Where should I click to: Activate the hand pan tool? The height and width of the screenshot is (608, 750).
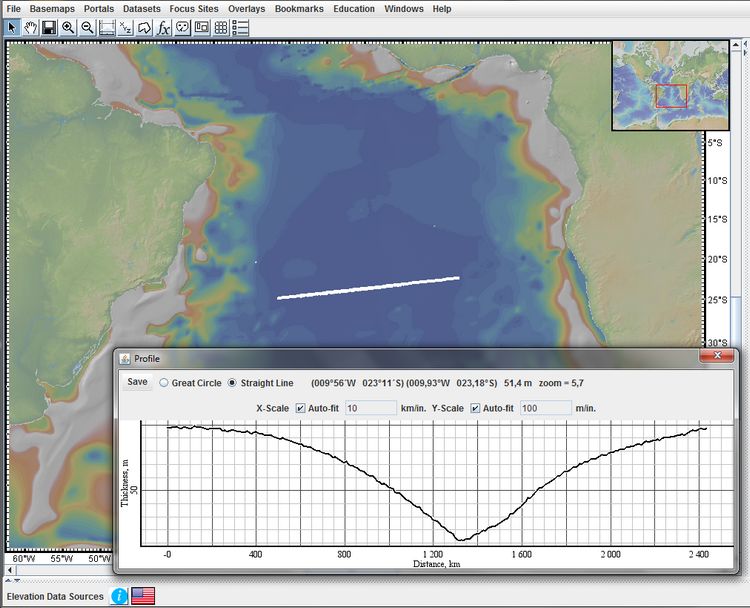[x=31, y=28]
